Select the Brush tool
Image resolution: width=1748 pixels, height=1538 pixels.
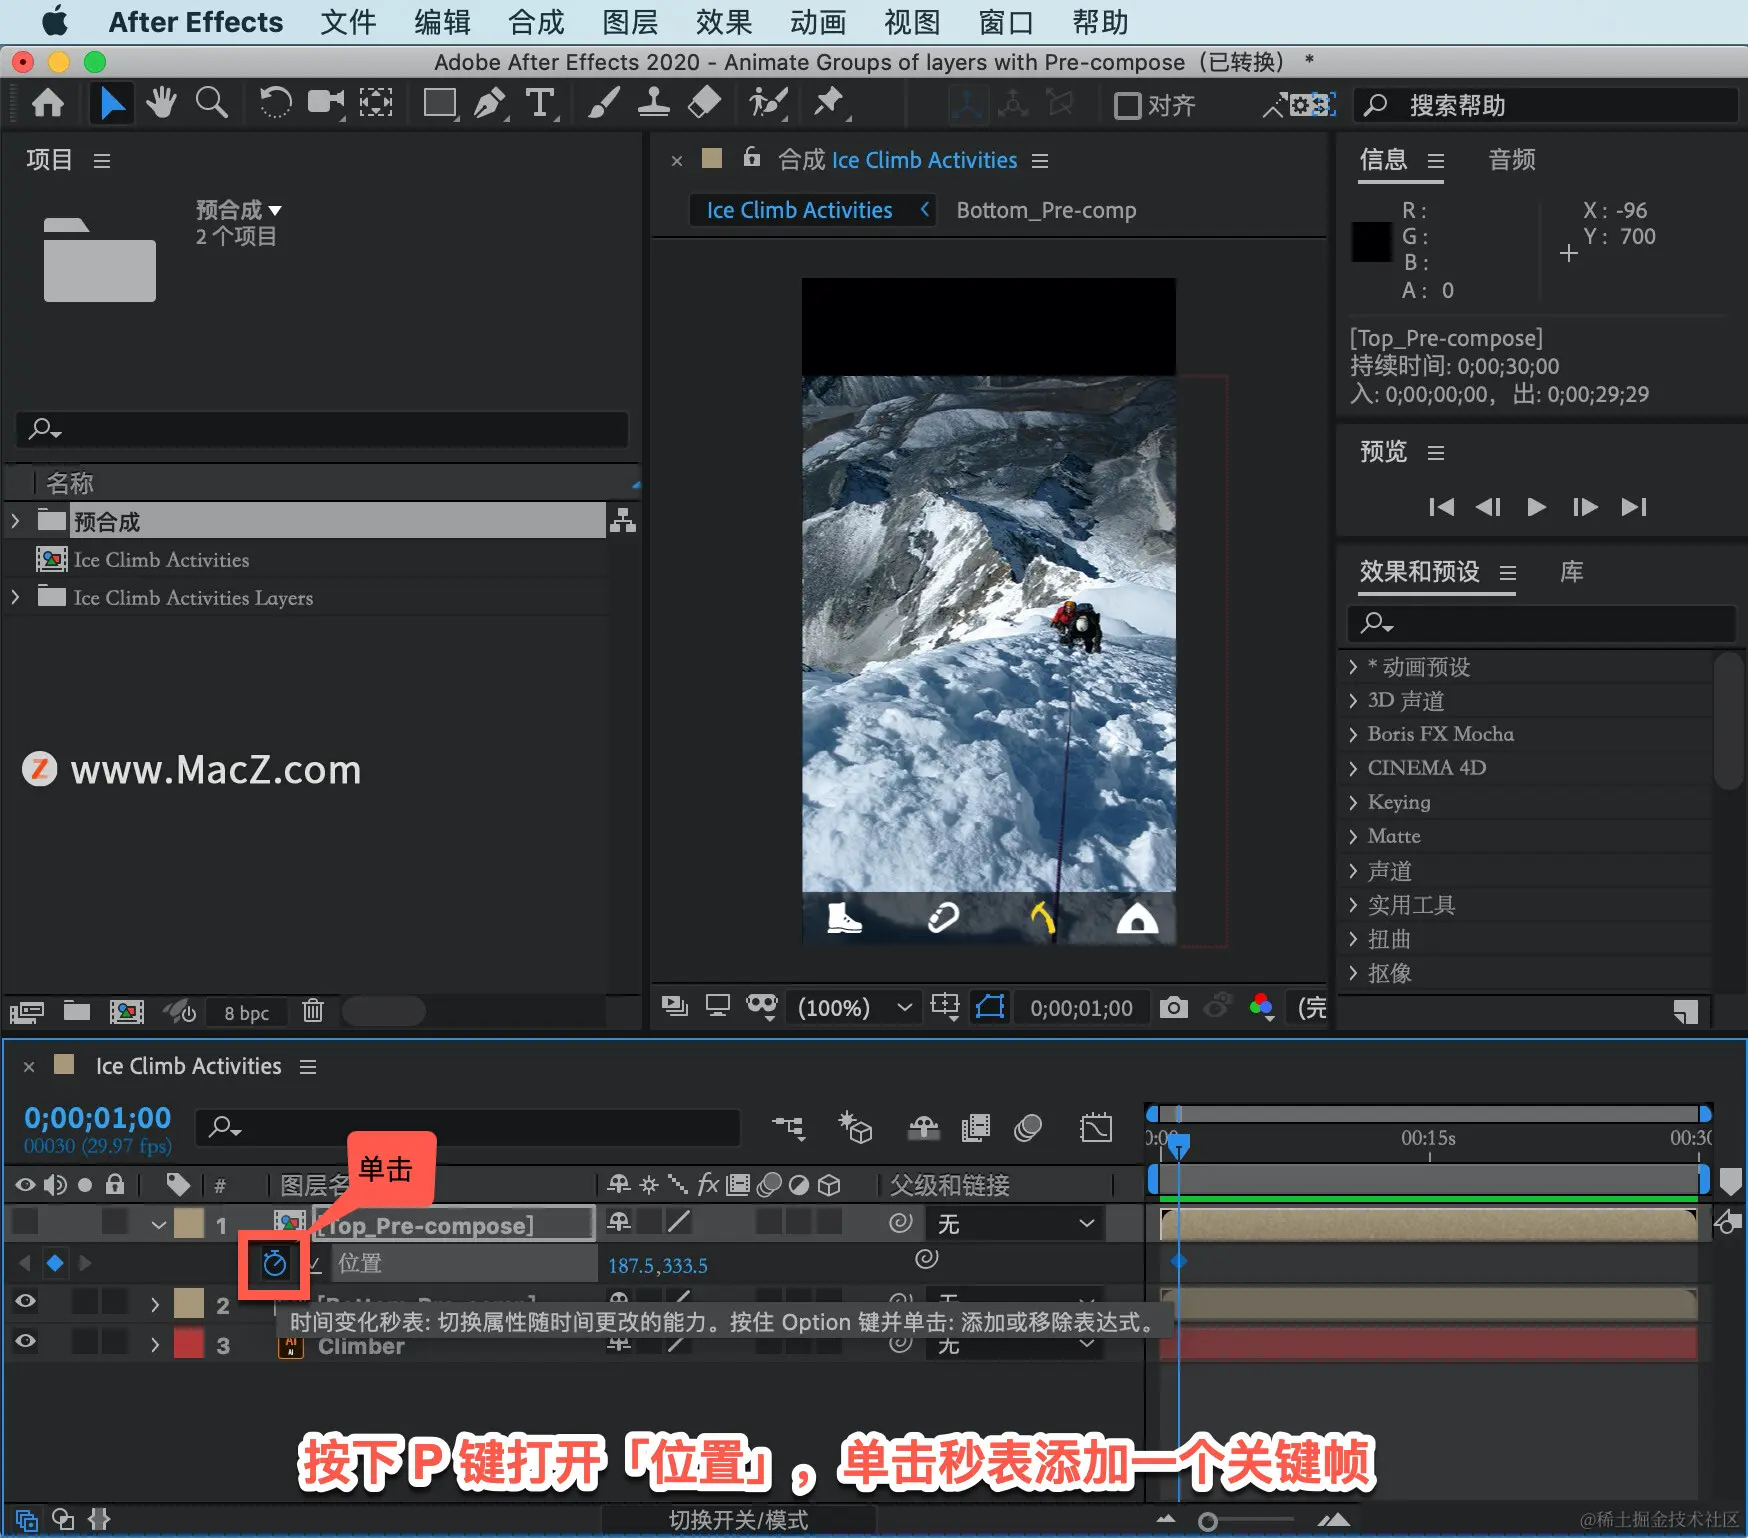(603, 103)
